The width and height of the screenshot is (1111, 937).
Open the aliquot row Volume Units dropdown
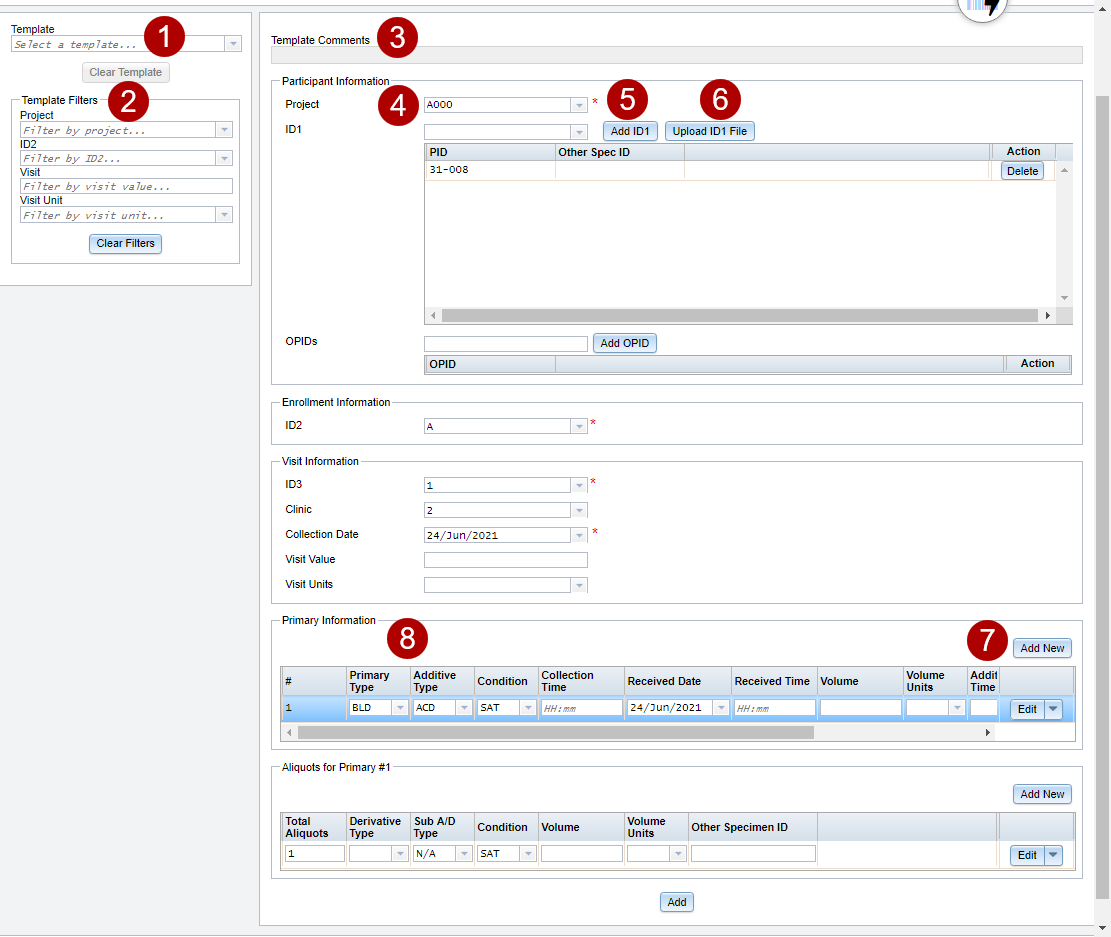pos(678,853)
